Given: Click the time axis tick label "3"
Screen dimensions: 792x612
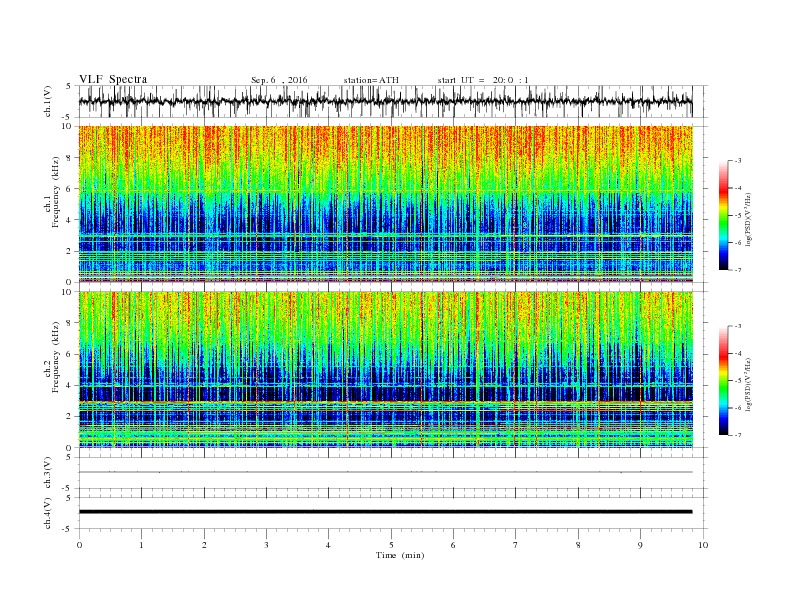Looking at the screenshot, I should [x=266, y=545].
